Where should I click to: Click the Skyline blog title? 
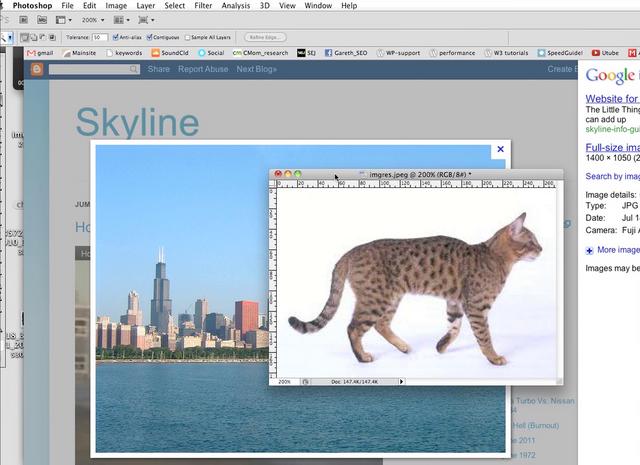138,122
